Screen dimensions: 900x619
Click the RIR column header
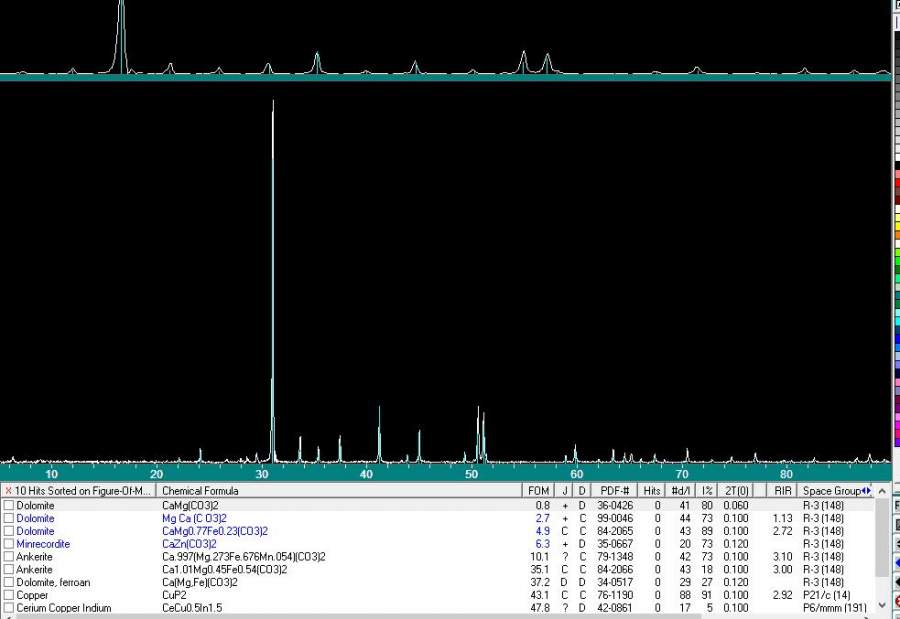(782, 491)
